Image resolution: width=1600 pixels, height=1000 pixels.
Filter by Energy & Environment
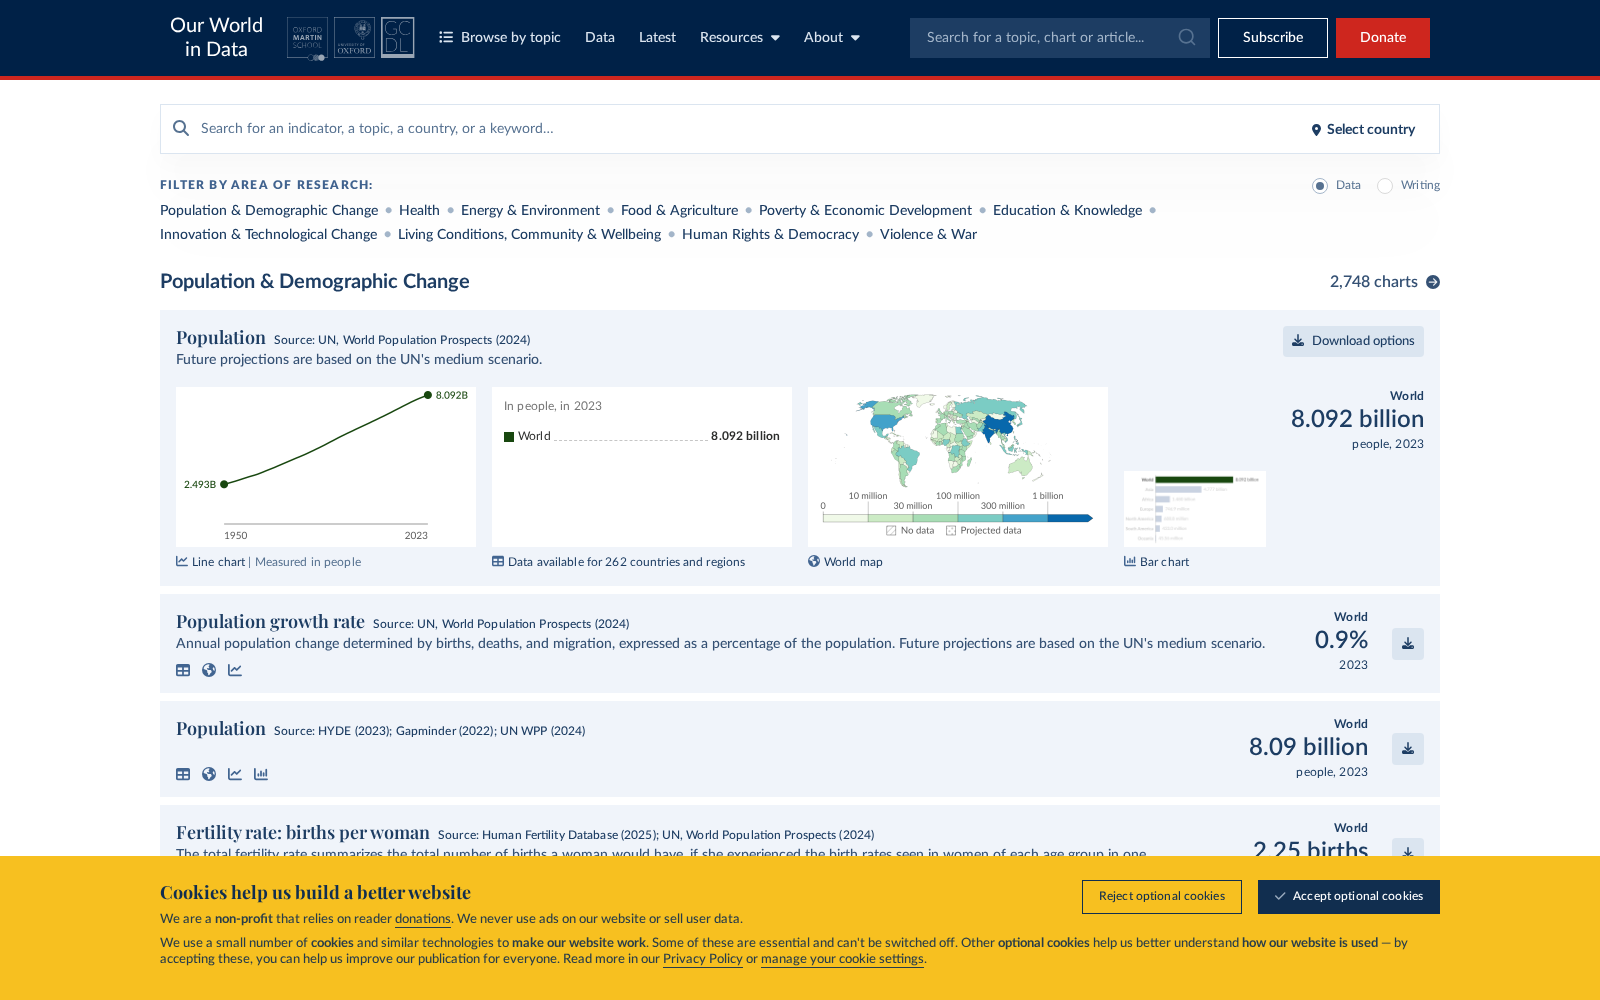530,210
